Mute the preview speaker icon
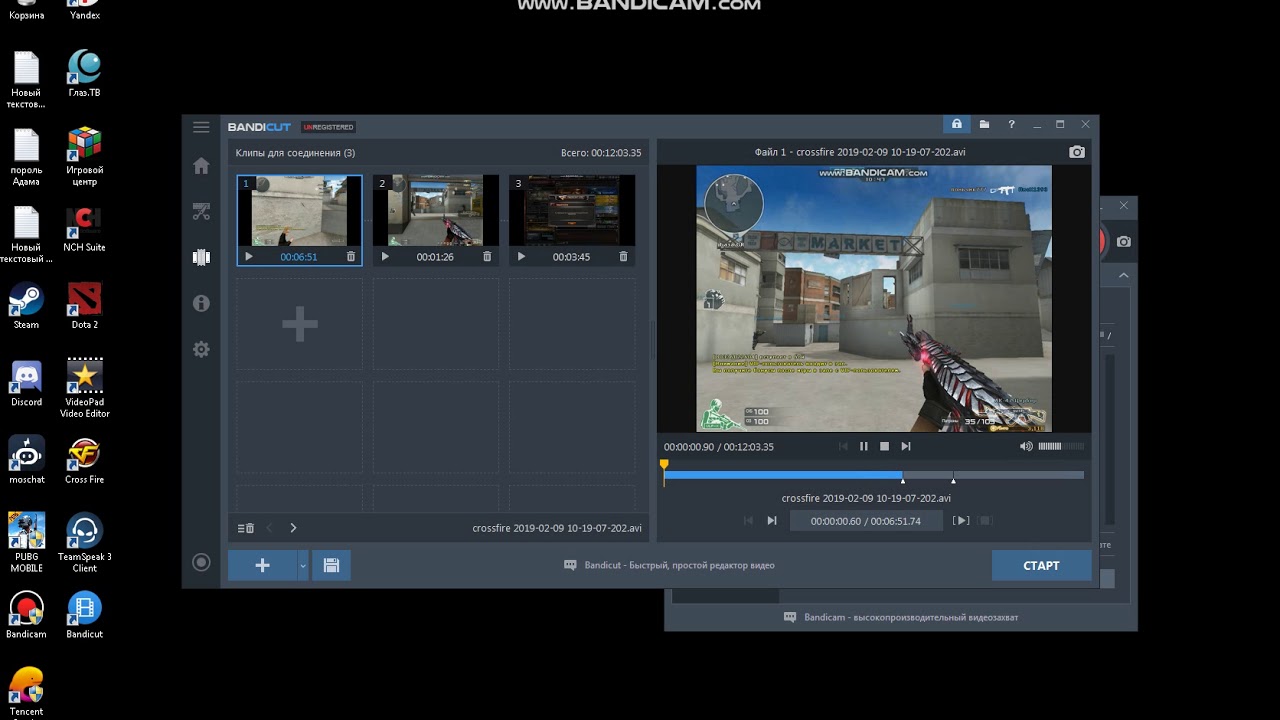The height and width of the screenshot is (720, 1280). (1026, 446)
